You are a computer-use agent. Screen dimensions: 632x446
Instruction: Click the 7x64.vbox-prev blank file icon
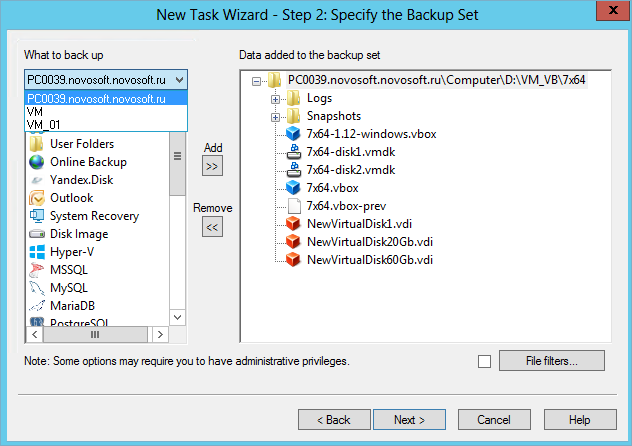pyautogui.click(x=294, y=206)
